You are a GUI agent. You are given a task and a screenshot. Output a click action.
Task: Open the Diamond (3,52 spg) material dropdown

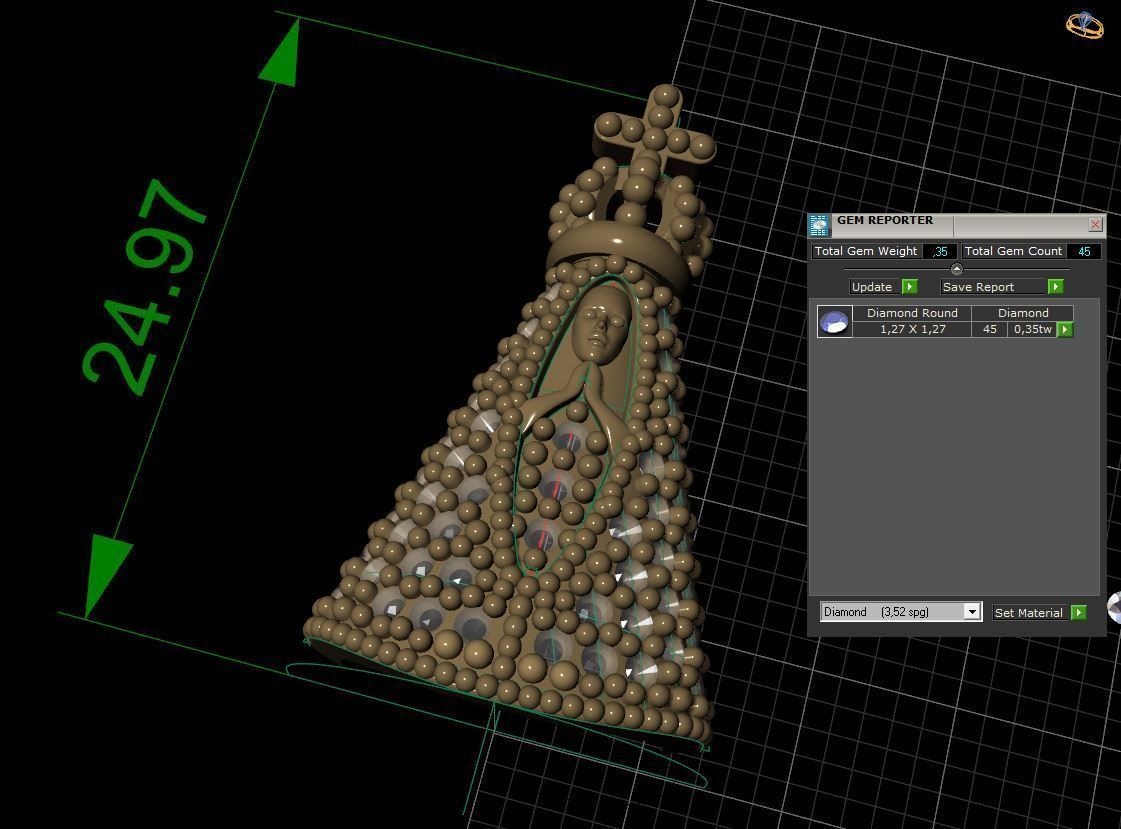(x=901, y=612)
